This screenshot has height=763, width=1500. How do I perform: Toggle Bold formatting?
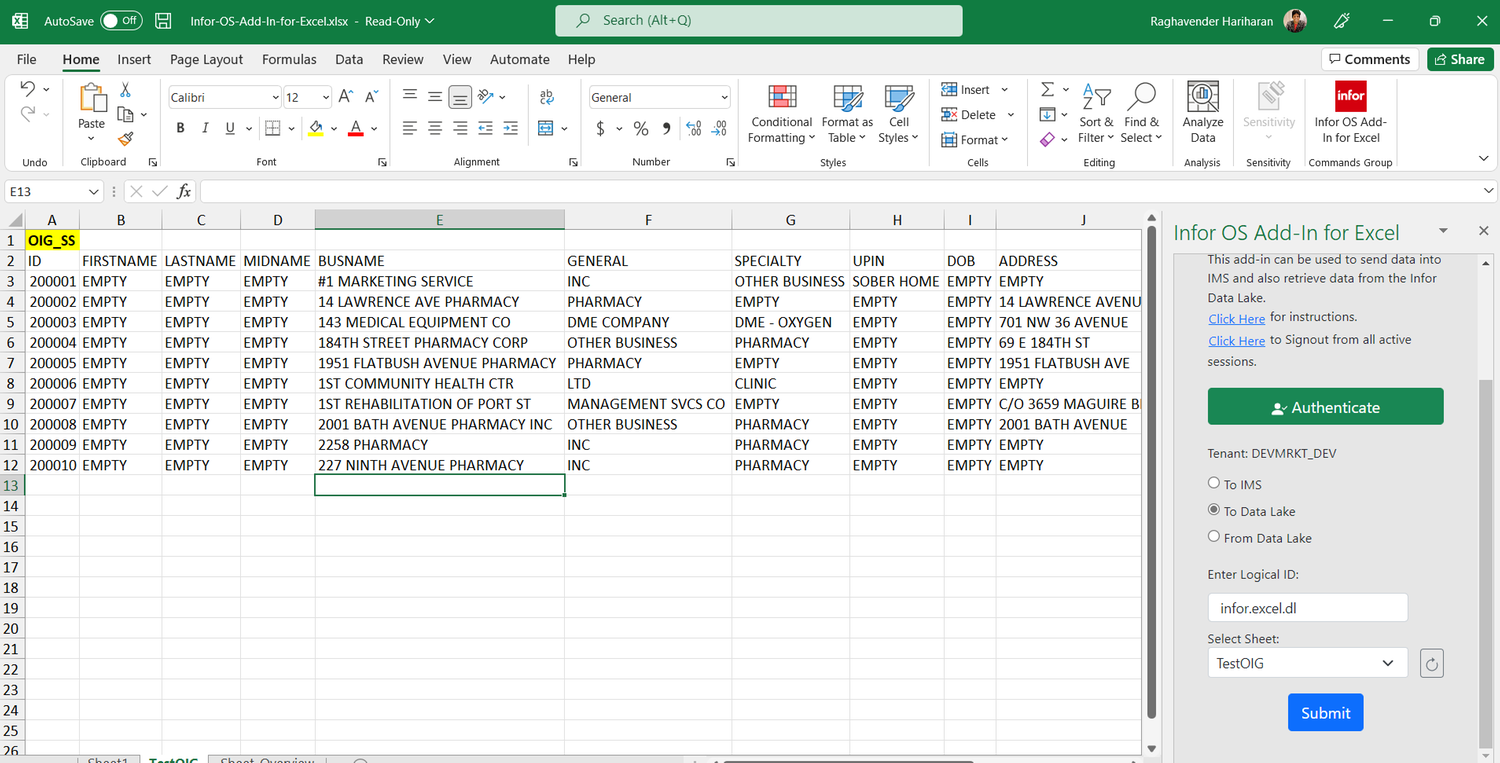click(x=180, y=128)
